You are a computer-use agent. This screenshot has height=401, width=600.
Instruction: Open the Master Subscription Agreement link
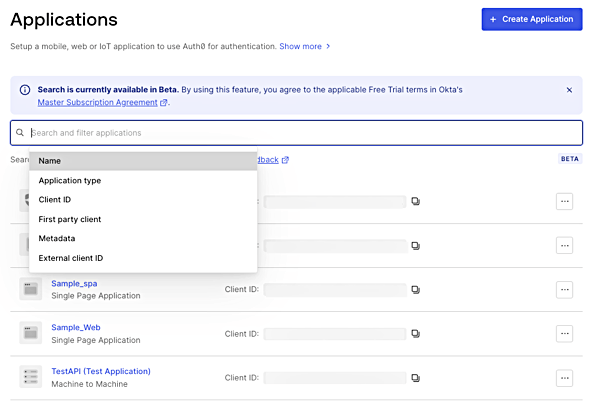(x=98, y=103)
